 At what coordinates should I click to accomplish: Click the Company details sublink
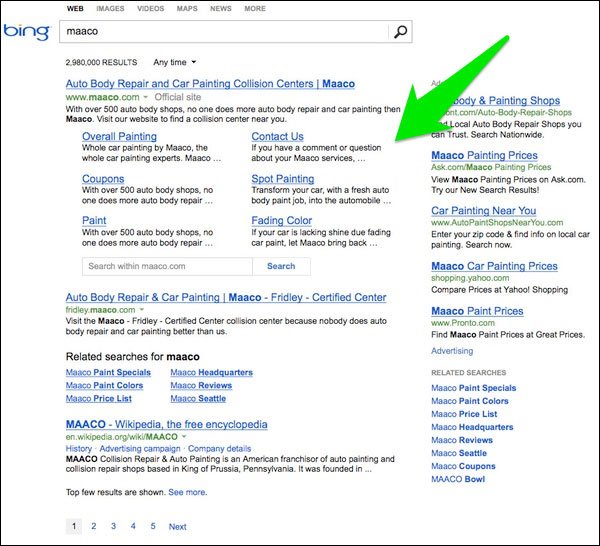220,448
